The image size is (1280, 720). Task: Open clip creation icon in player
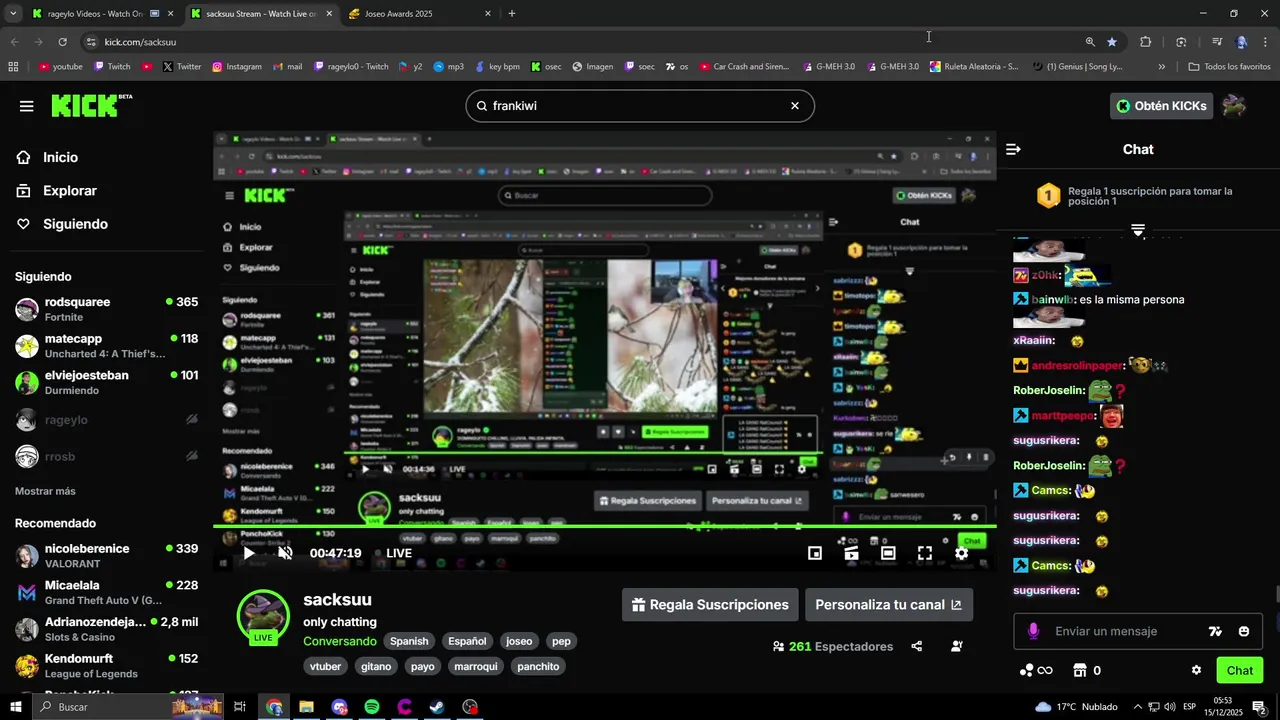click(851, 553)
